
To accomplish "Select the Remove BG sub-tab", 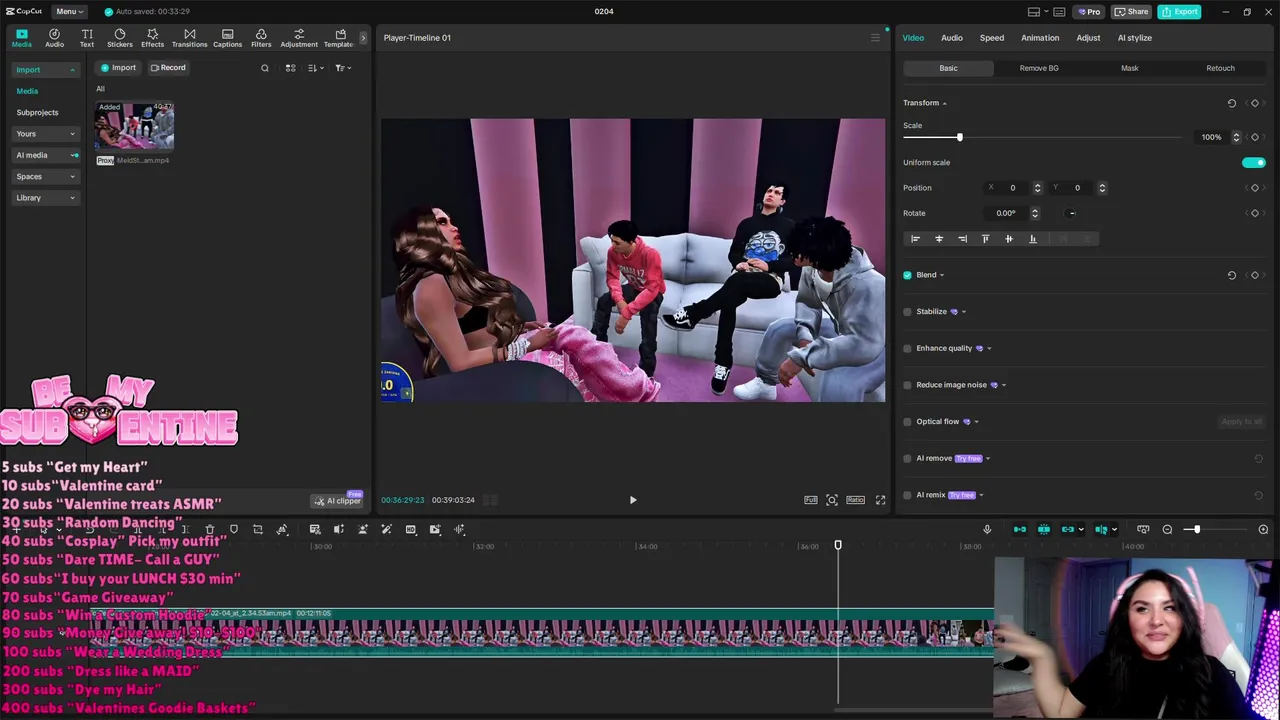I will [x=1039, y=68].
